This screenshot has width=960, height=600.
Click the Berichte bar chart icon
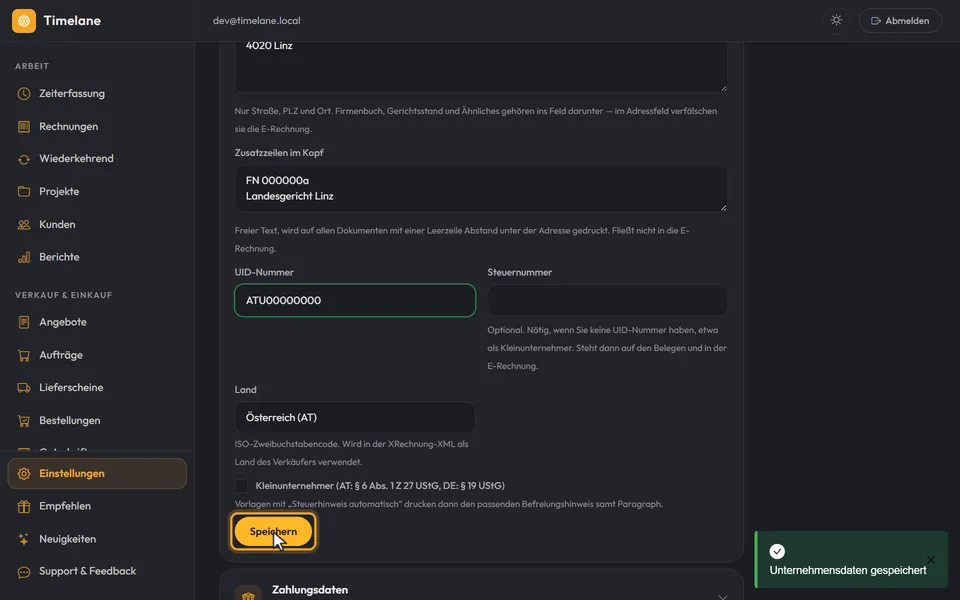coord(24,257)
